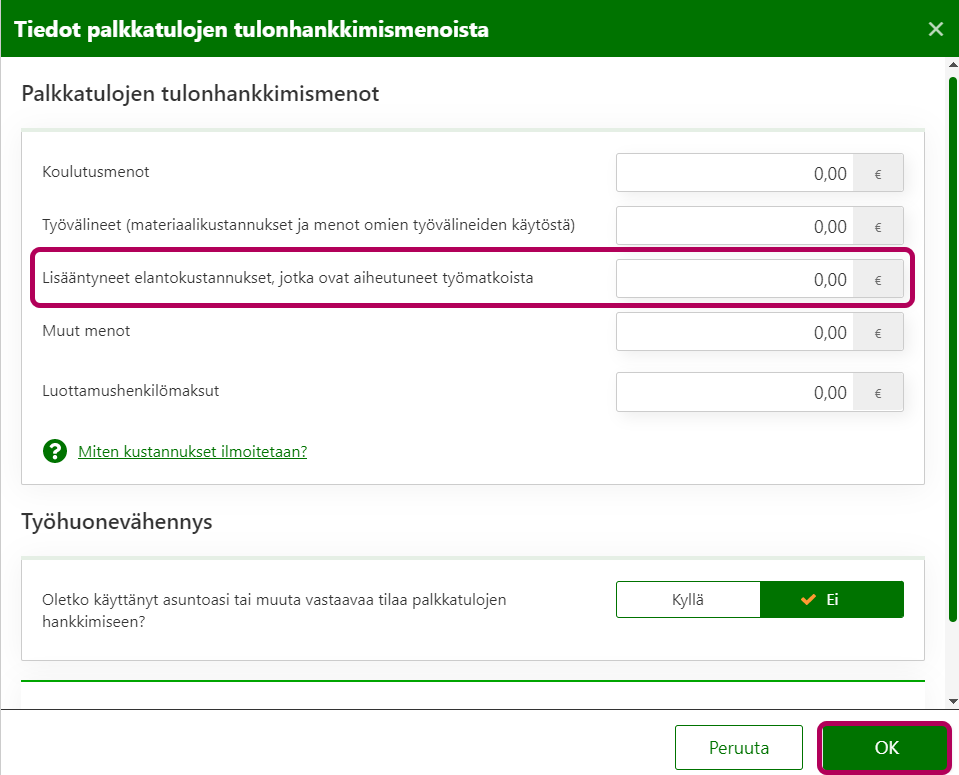This screenshot has height=775, width=959.
Task: Click the Peruuta button
Action: tap(738, 747)
